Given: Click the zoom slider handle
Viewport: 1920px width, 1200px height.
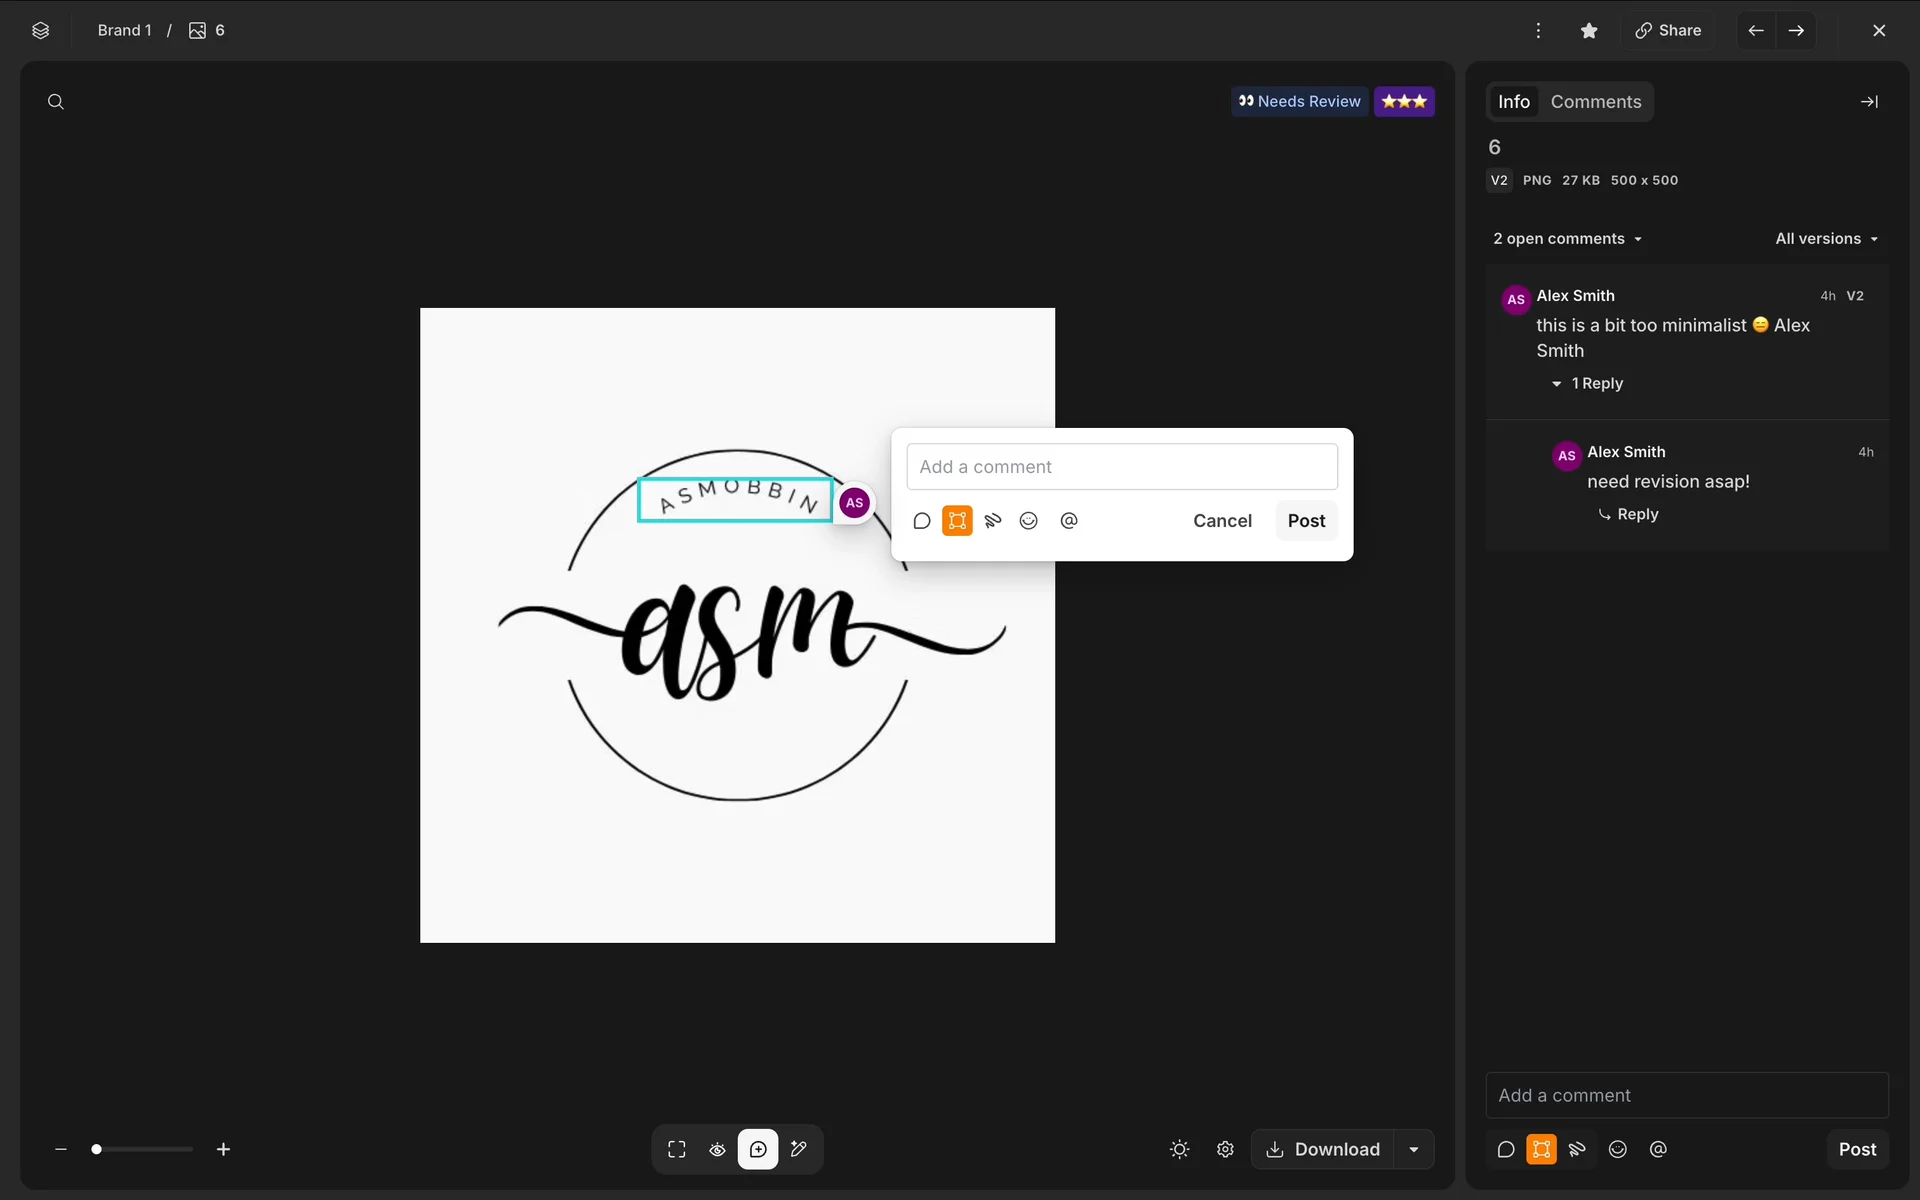Looking at the screenshot, I should click(x=96, y=1149).
